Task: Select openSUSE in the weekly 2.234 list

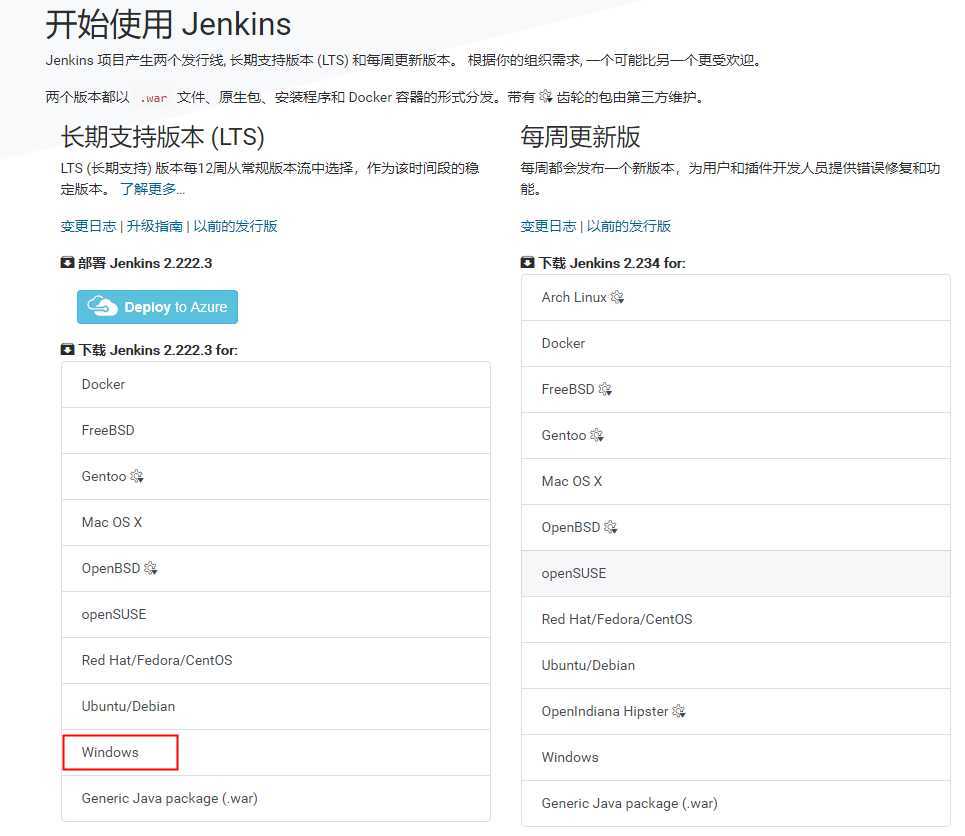Action: [x=735, y=574]
